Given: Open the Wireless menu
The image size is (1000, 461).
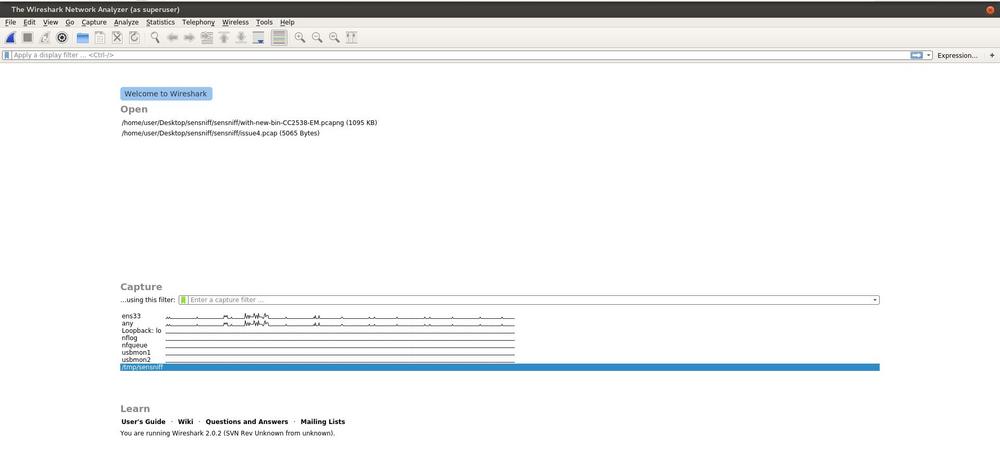Looking at the screenshot, I should (x=235, y=22).
